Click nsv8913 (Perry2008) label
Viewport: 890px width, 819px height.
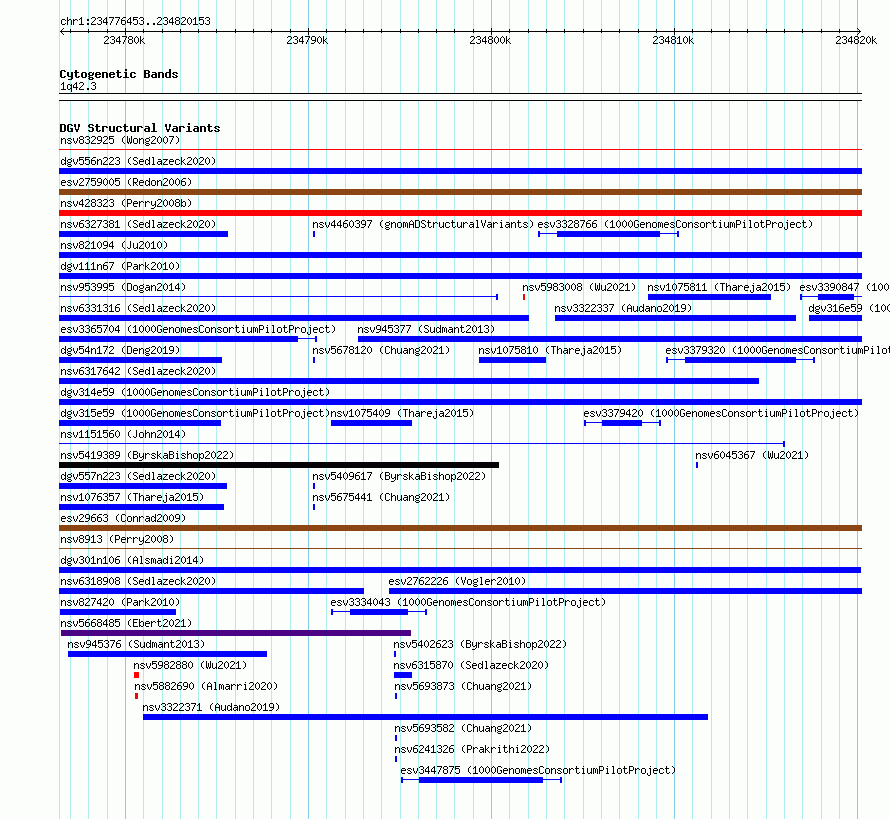pyautogui.click(x=117, y=539)
